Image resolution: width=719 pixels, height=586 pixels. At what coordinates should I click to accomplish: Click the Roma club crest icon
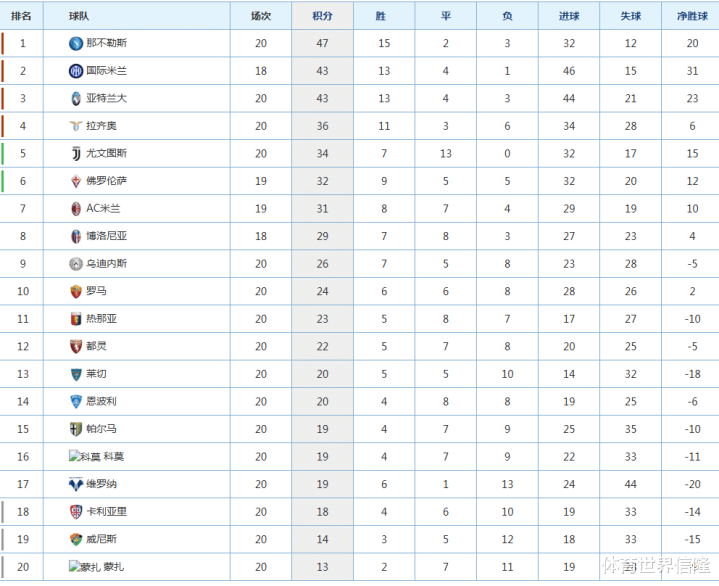pos(76,291)
